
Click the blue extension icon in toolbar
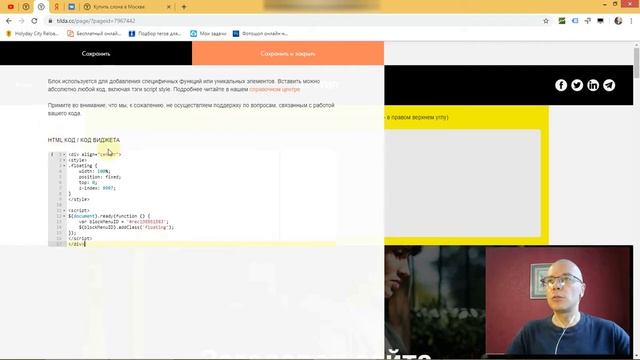(575, 21)
